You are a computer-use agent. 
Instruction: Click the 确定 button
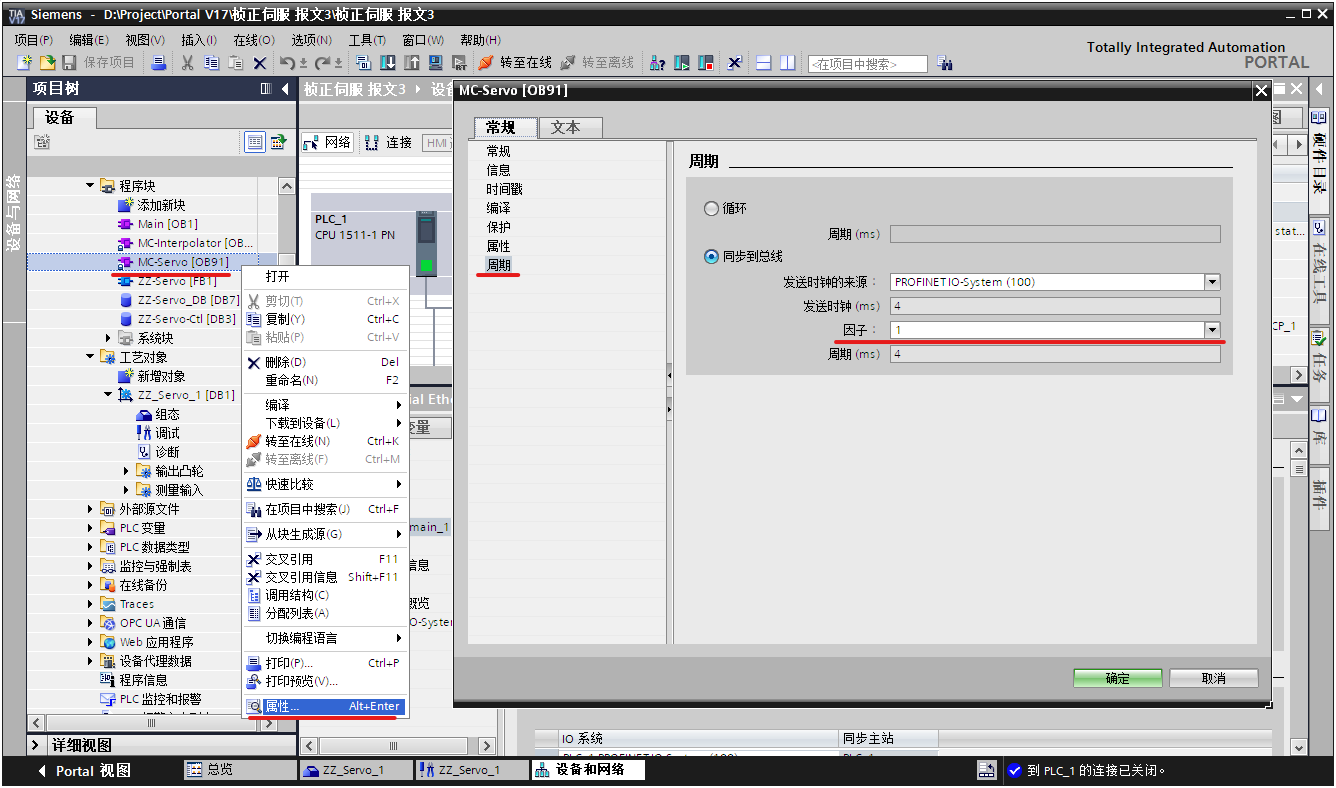1118,678
